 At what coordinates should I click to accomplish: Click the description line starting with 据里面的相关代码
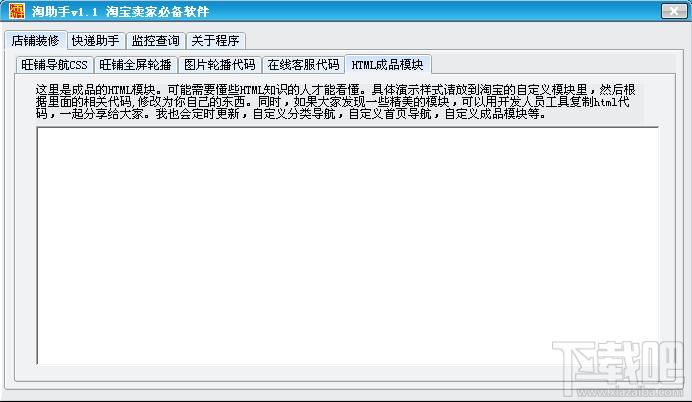333,102
